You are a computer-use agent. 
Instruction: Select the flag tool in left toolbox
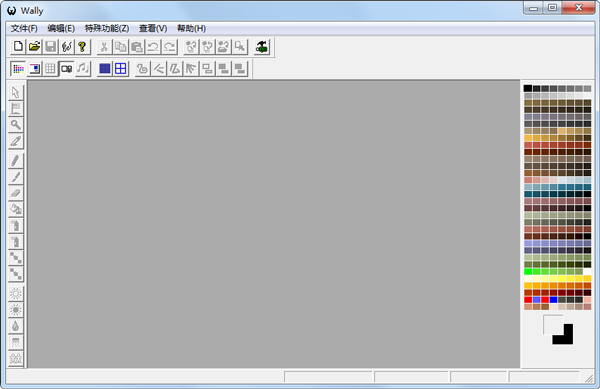click(x=16, y=109)
